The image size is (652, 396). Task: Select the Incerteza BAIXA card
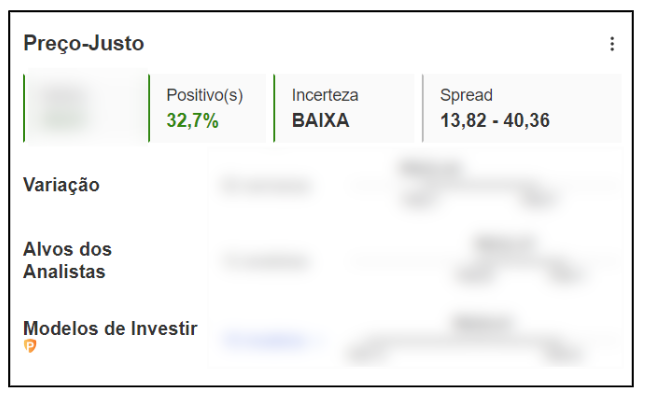click(x=344, y=108)
